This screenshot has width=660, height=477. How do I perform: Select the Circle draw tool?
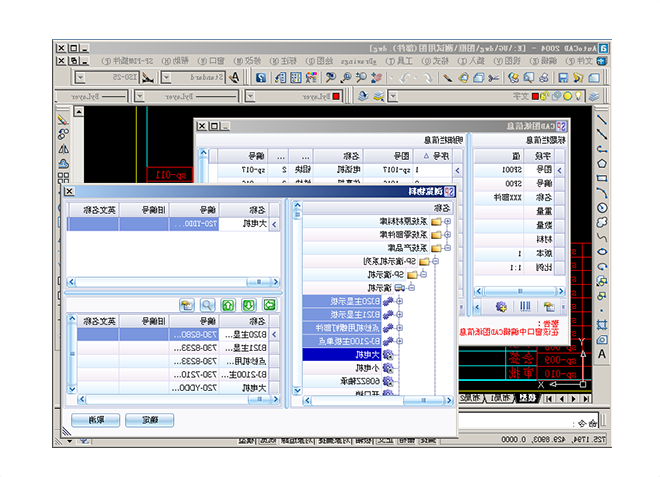click(x=602, y=208)
